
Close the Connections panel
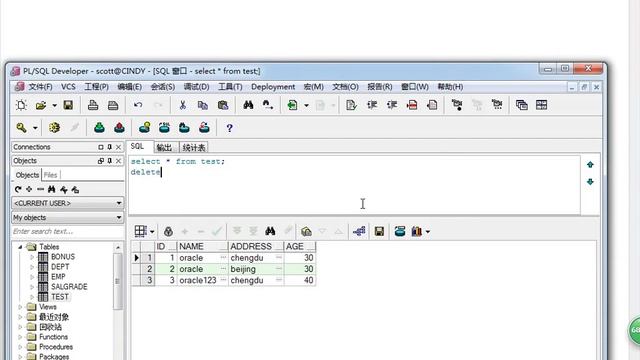(118, 147)
